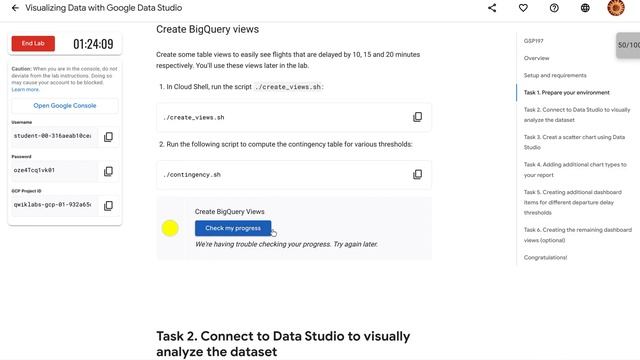Open the Learn more link
Screen dimensions: 640x360
click(25, 89)
